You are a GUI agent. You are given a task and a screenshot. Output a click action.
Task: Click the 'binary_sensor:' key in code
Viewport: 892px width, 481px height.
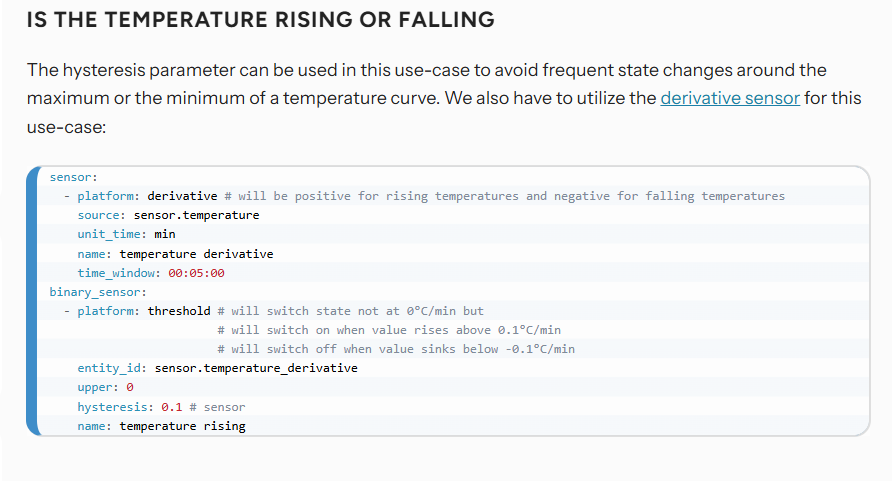(98, 292)
